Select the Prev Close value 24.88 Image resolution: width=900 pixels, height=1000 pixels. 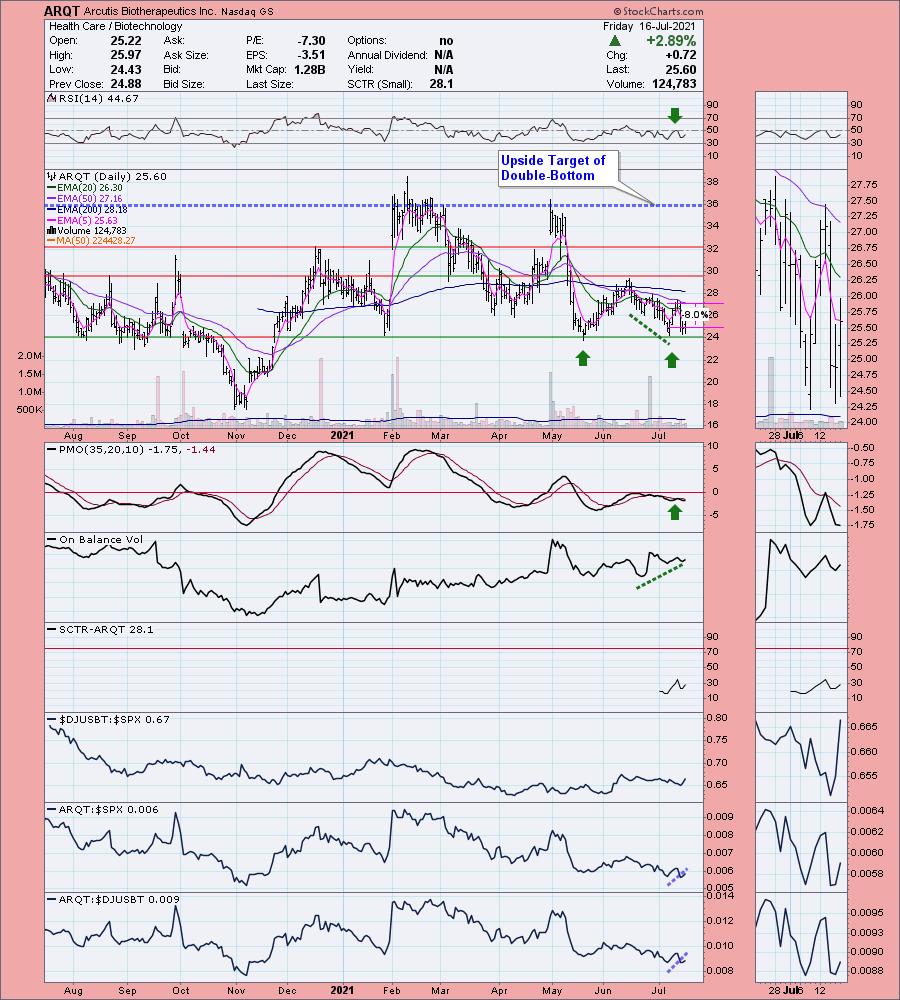pyautogui.click(x=126, y=84)
